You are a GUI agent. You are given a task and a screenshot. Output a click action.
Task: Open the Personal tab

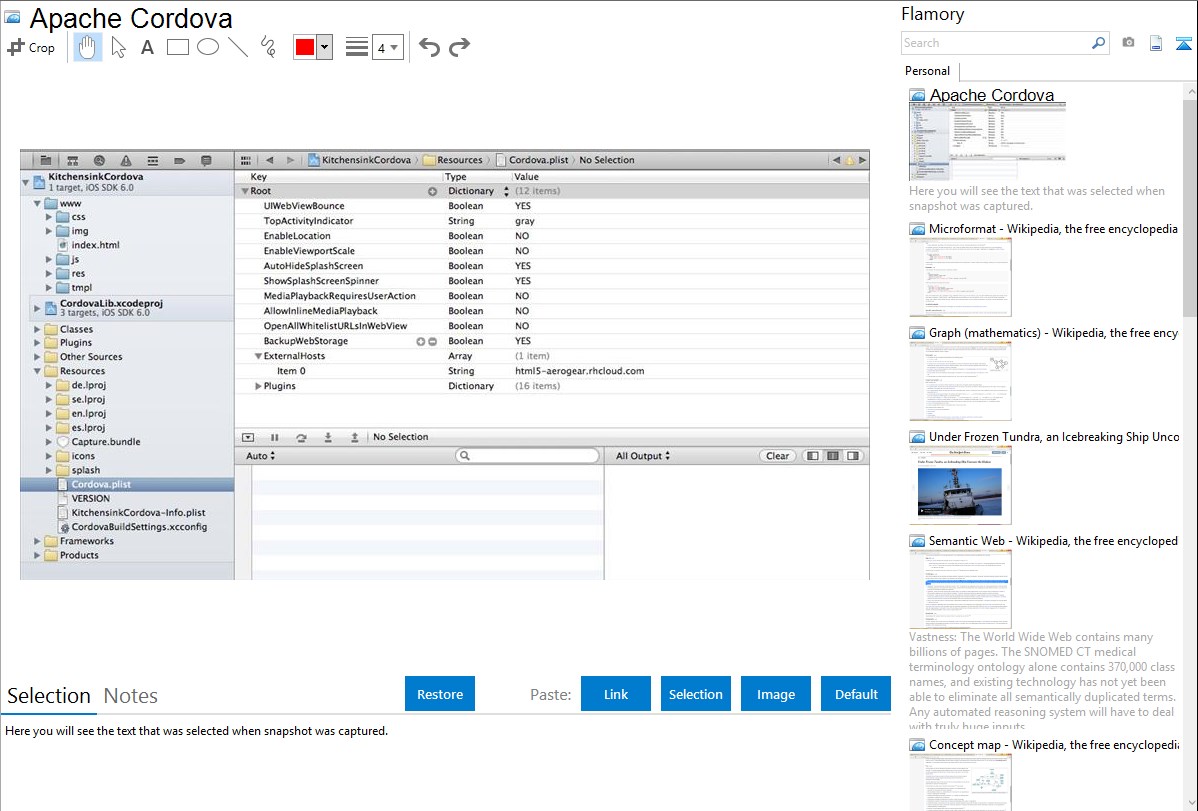[x=927, y=71]
